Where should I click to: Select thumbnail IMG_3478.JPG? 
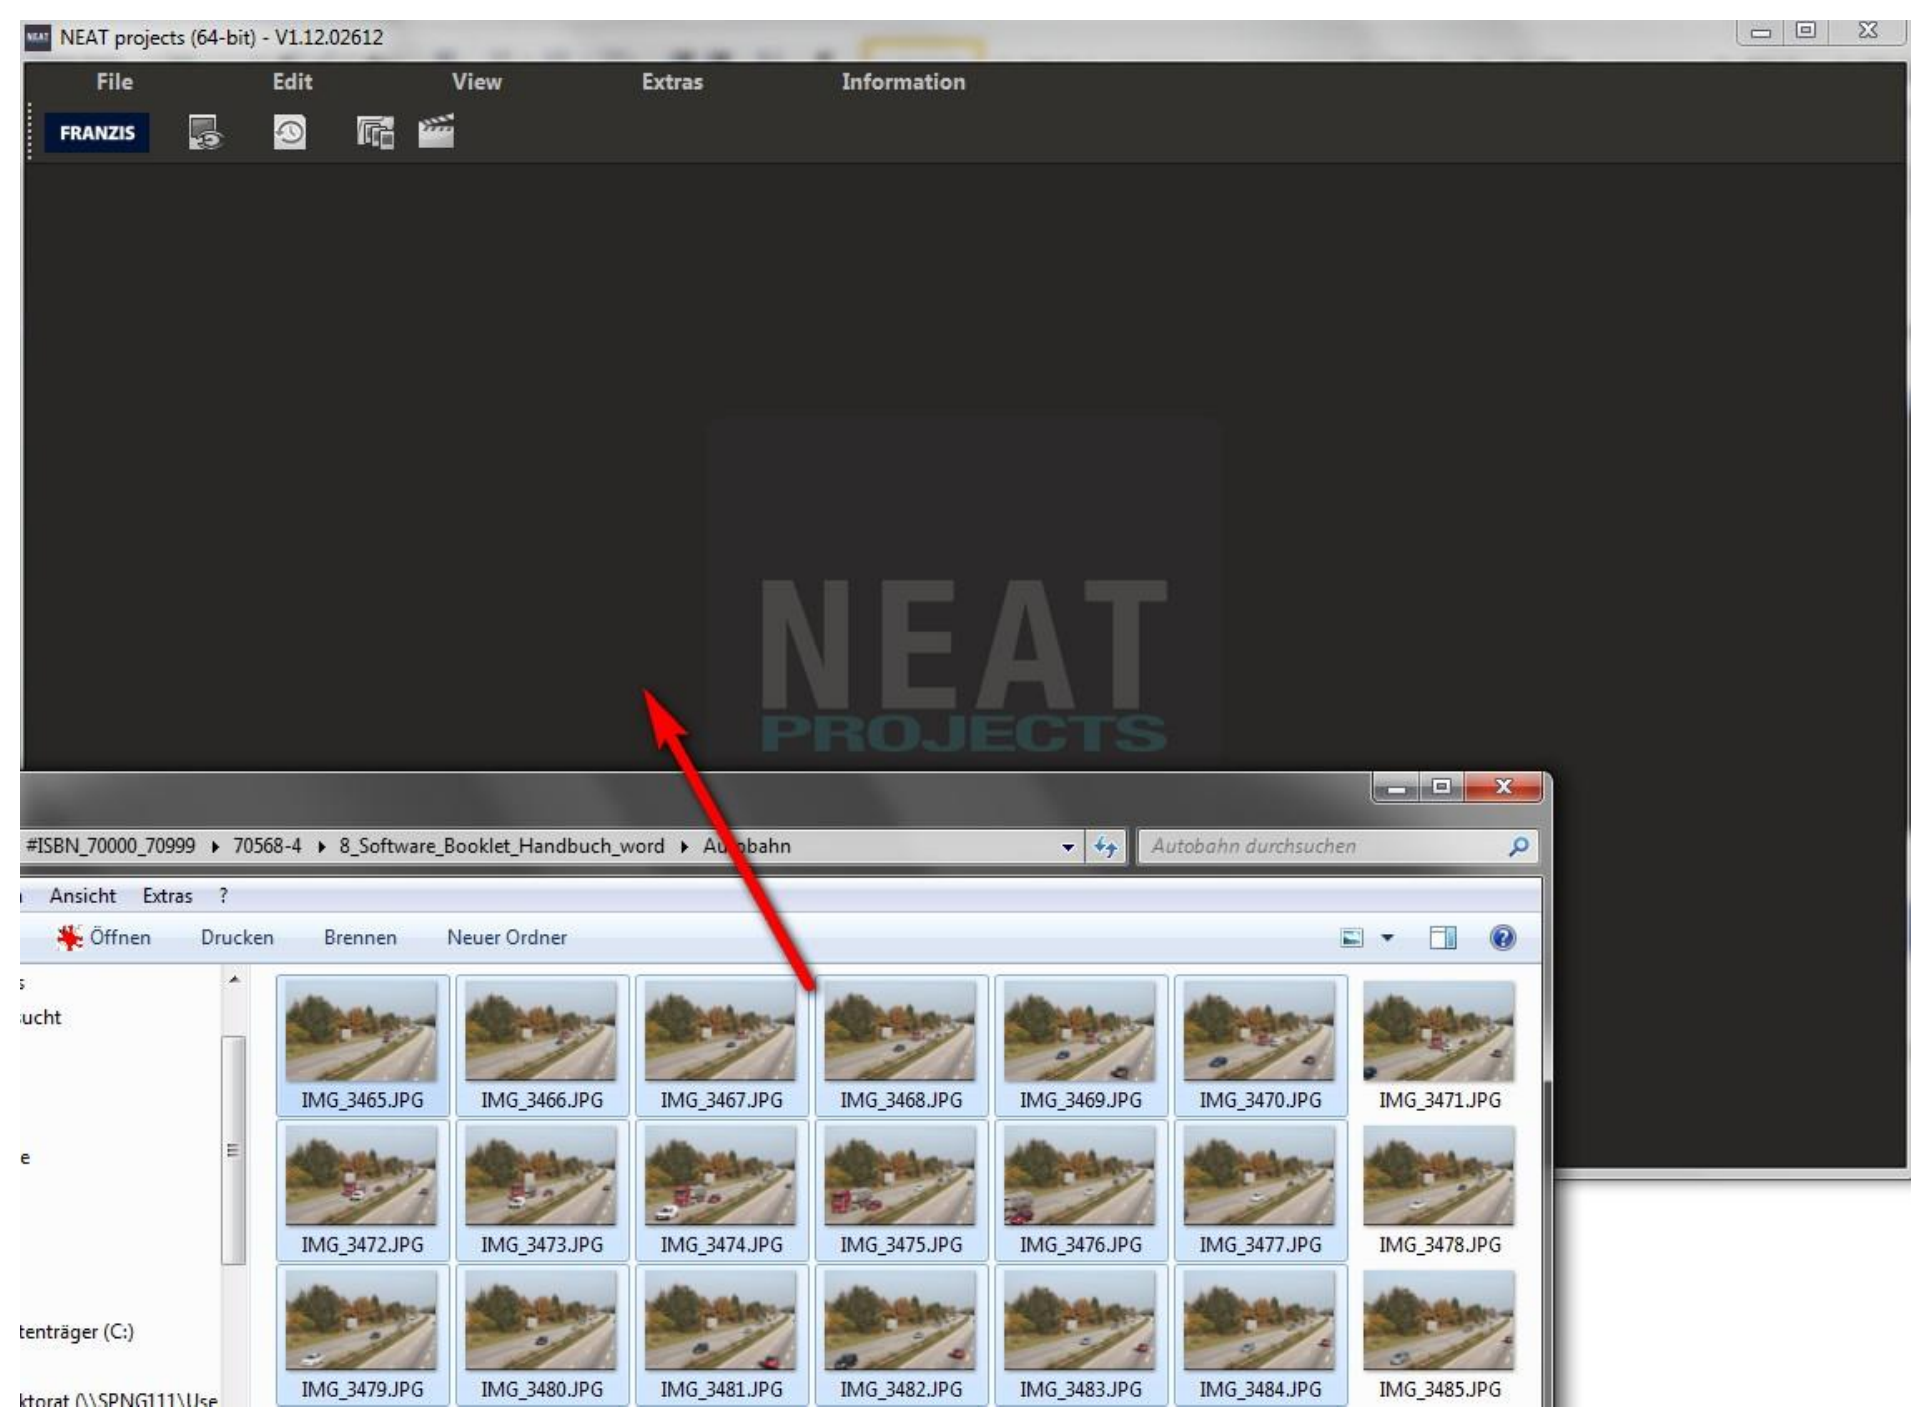[1440, 1190]
